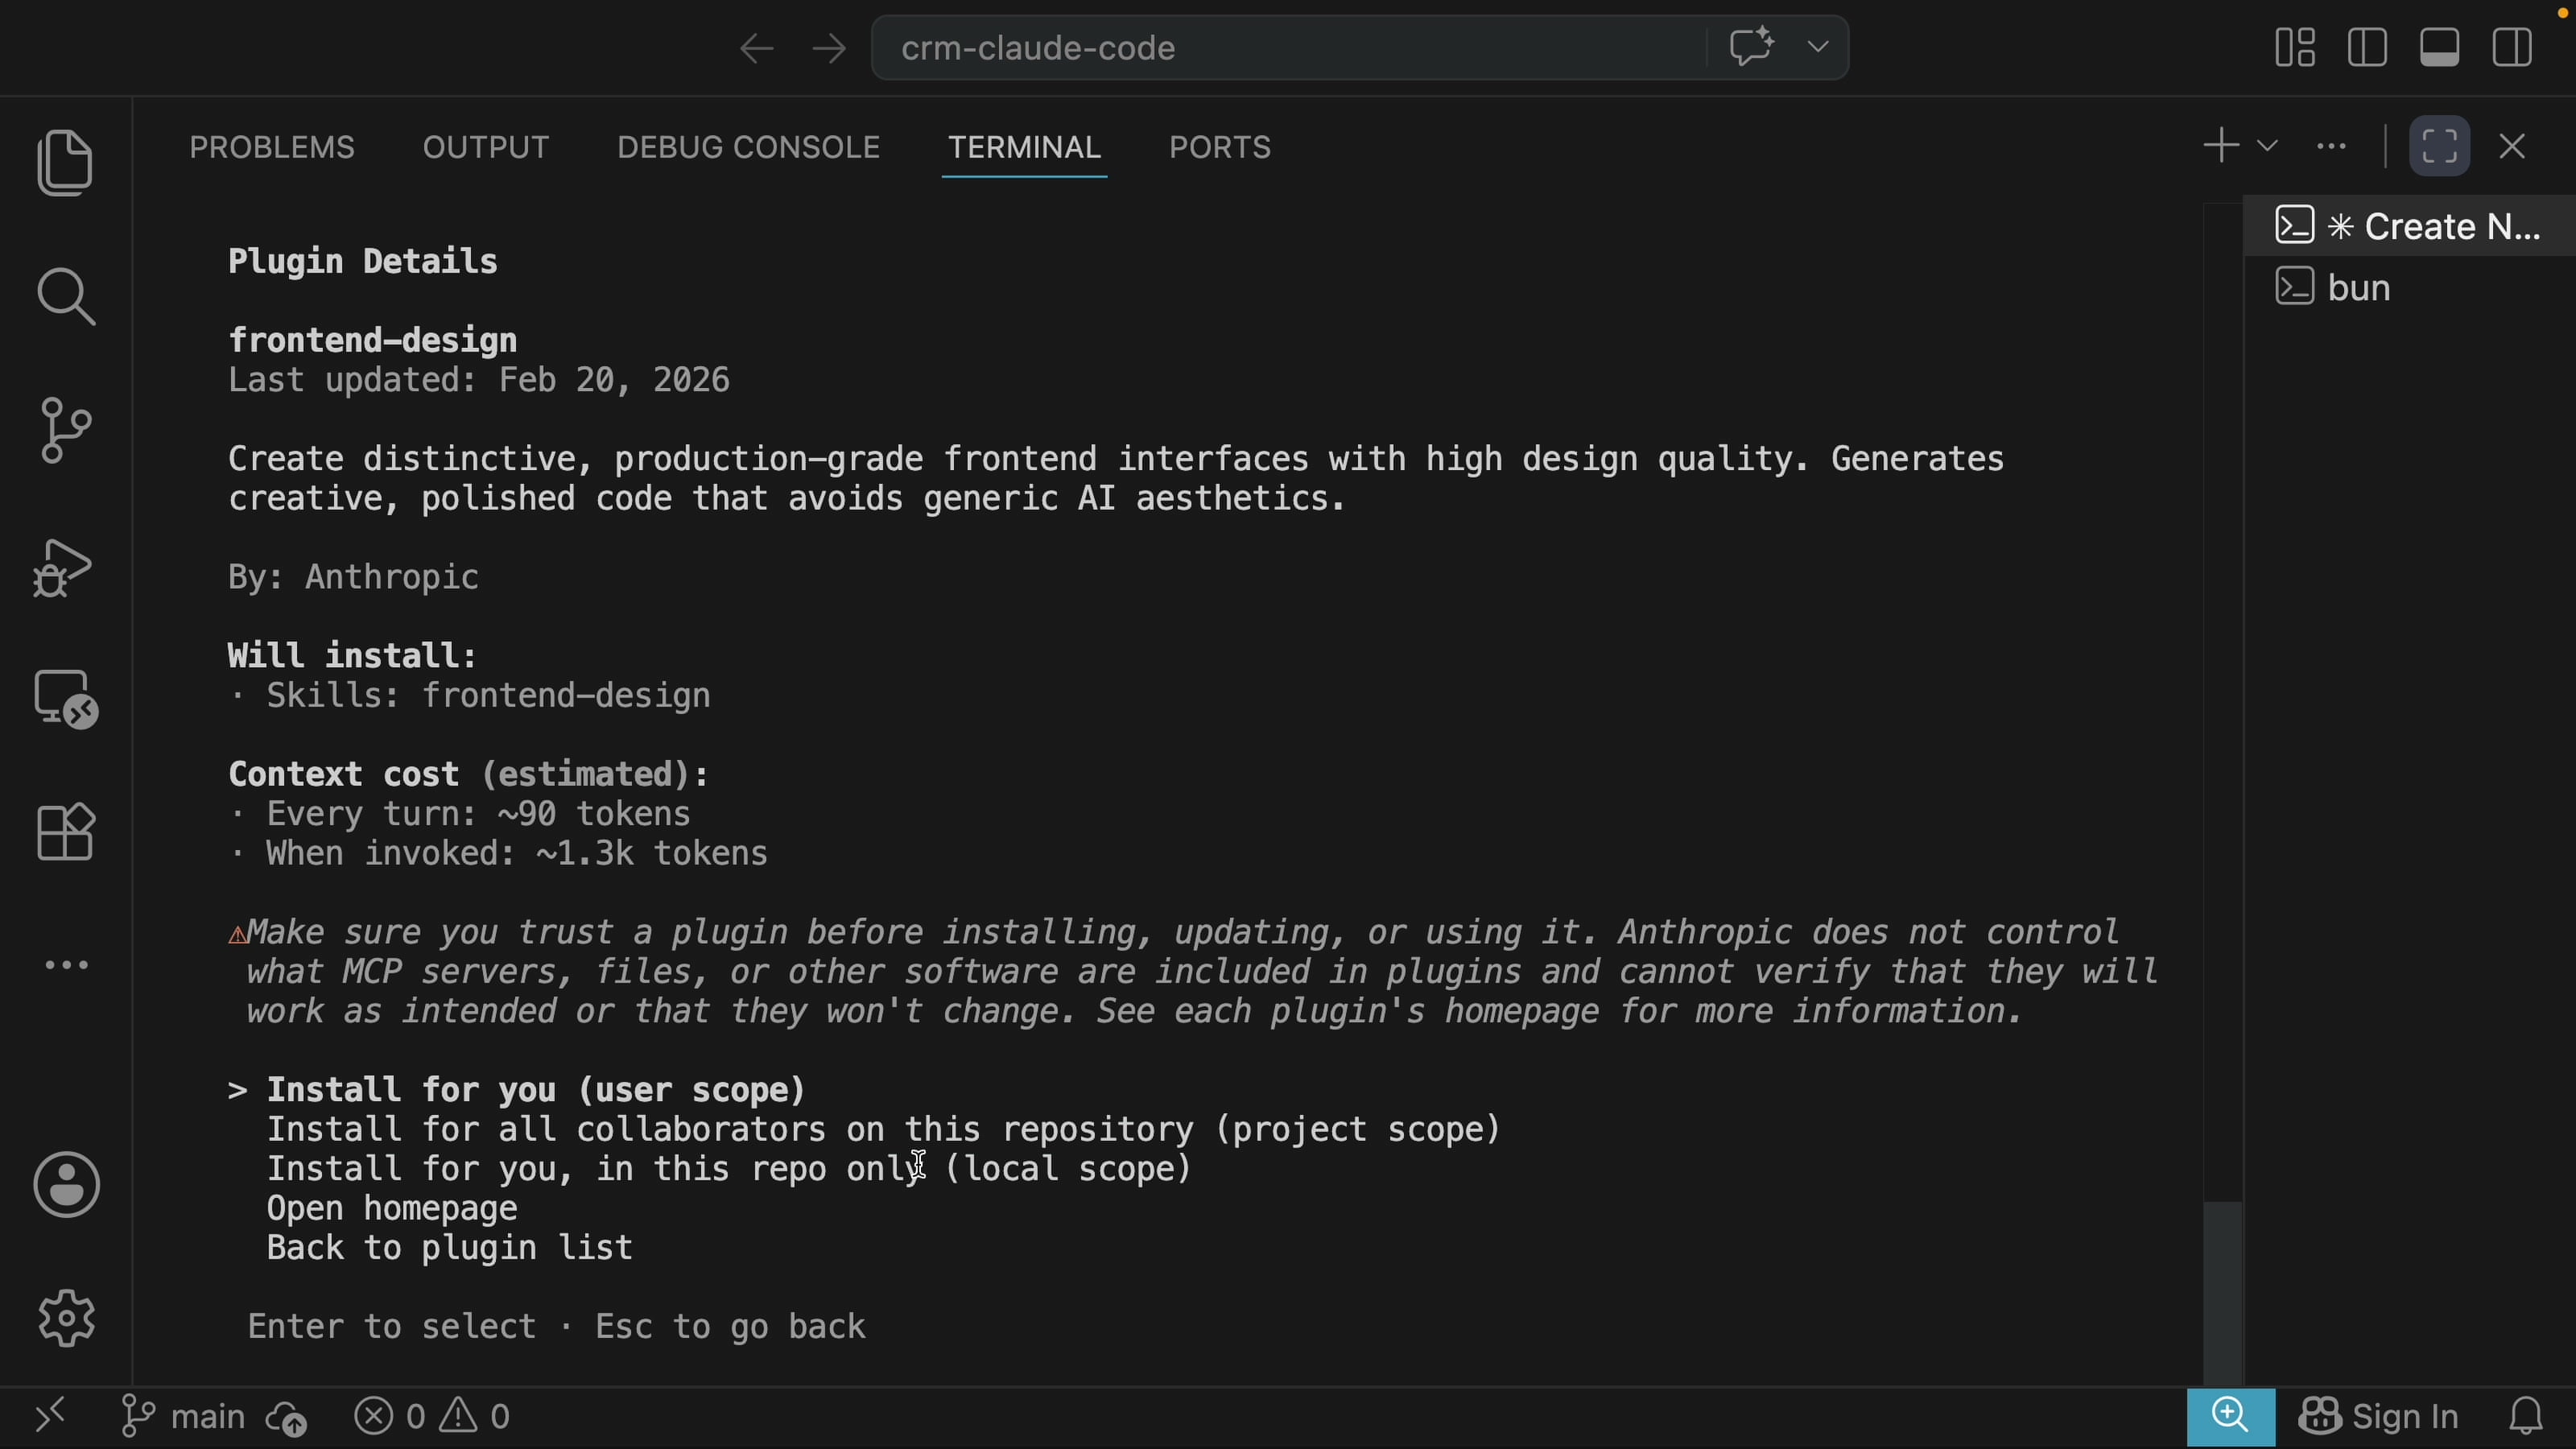Screen dimensions: 2576x1449
Task: Click Copilot Sign In in status bar
Action: click(2378, 1416)
